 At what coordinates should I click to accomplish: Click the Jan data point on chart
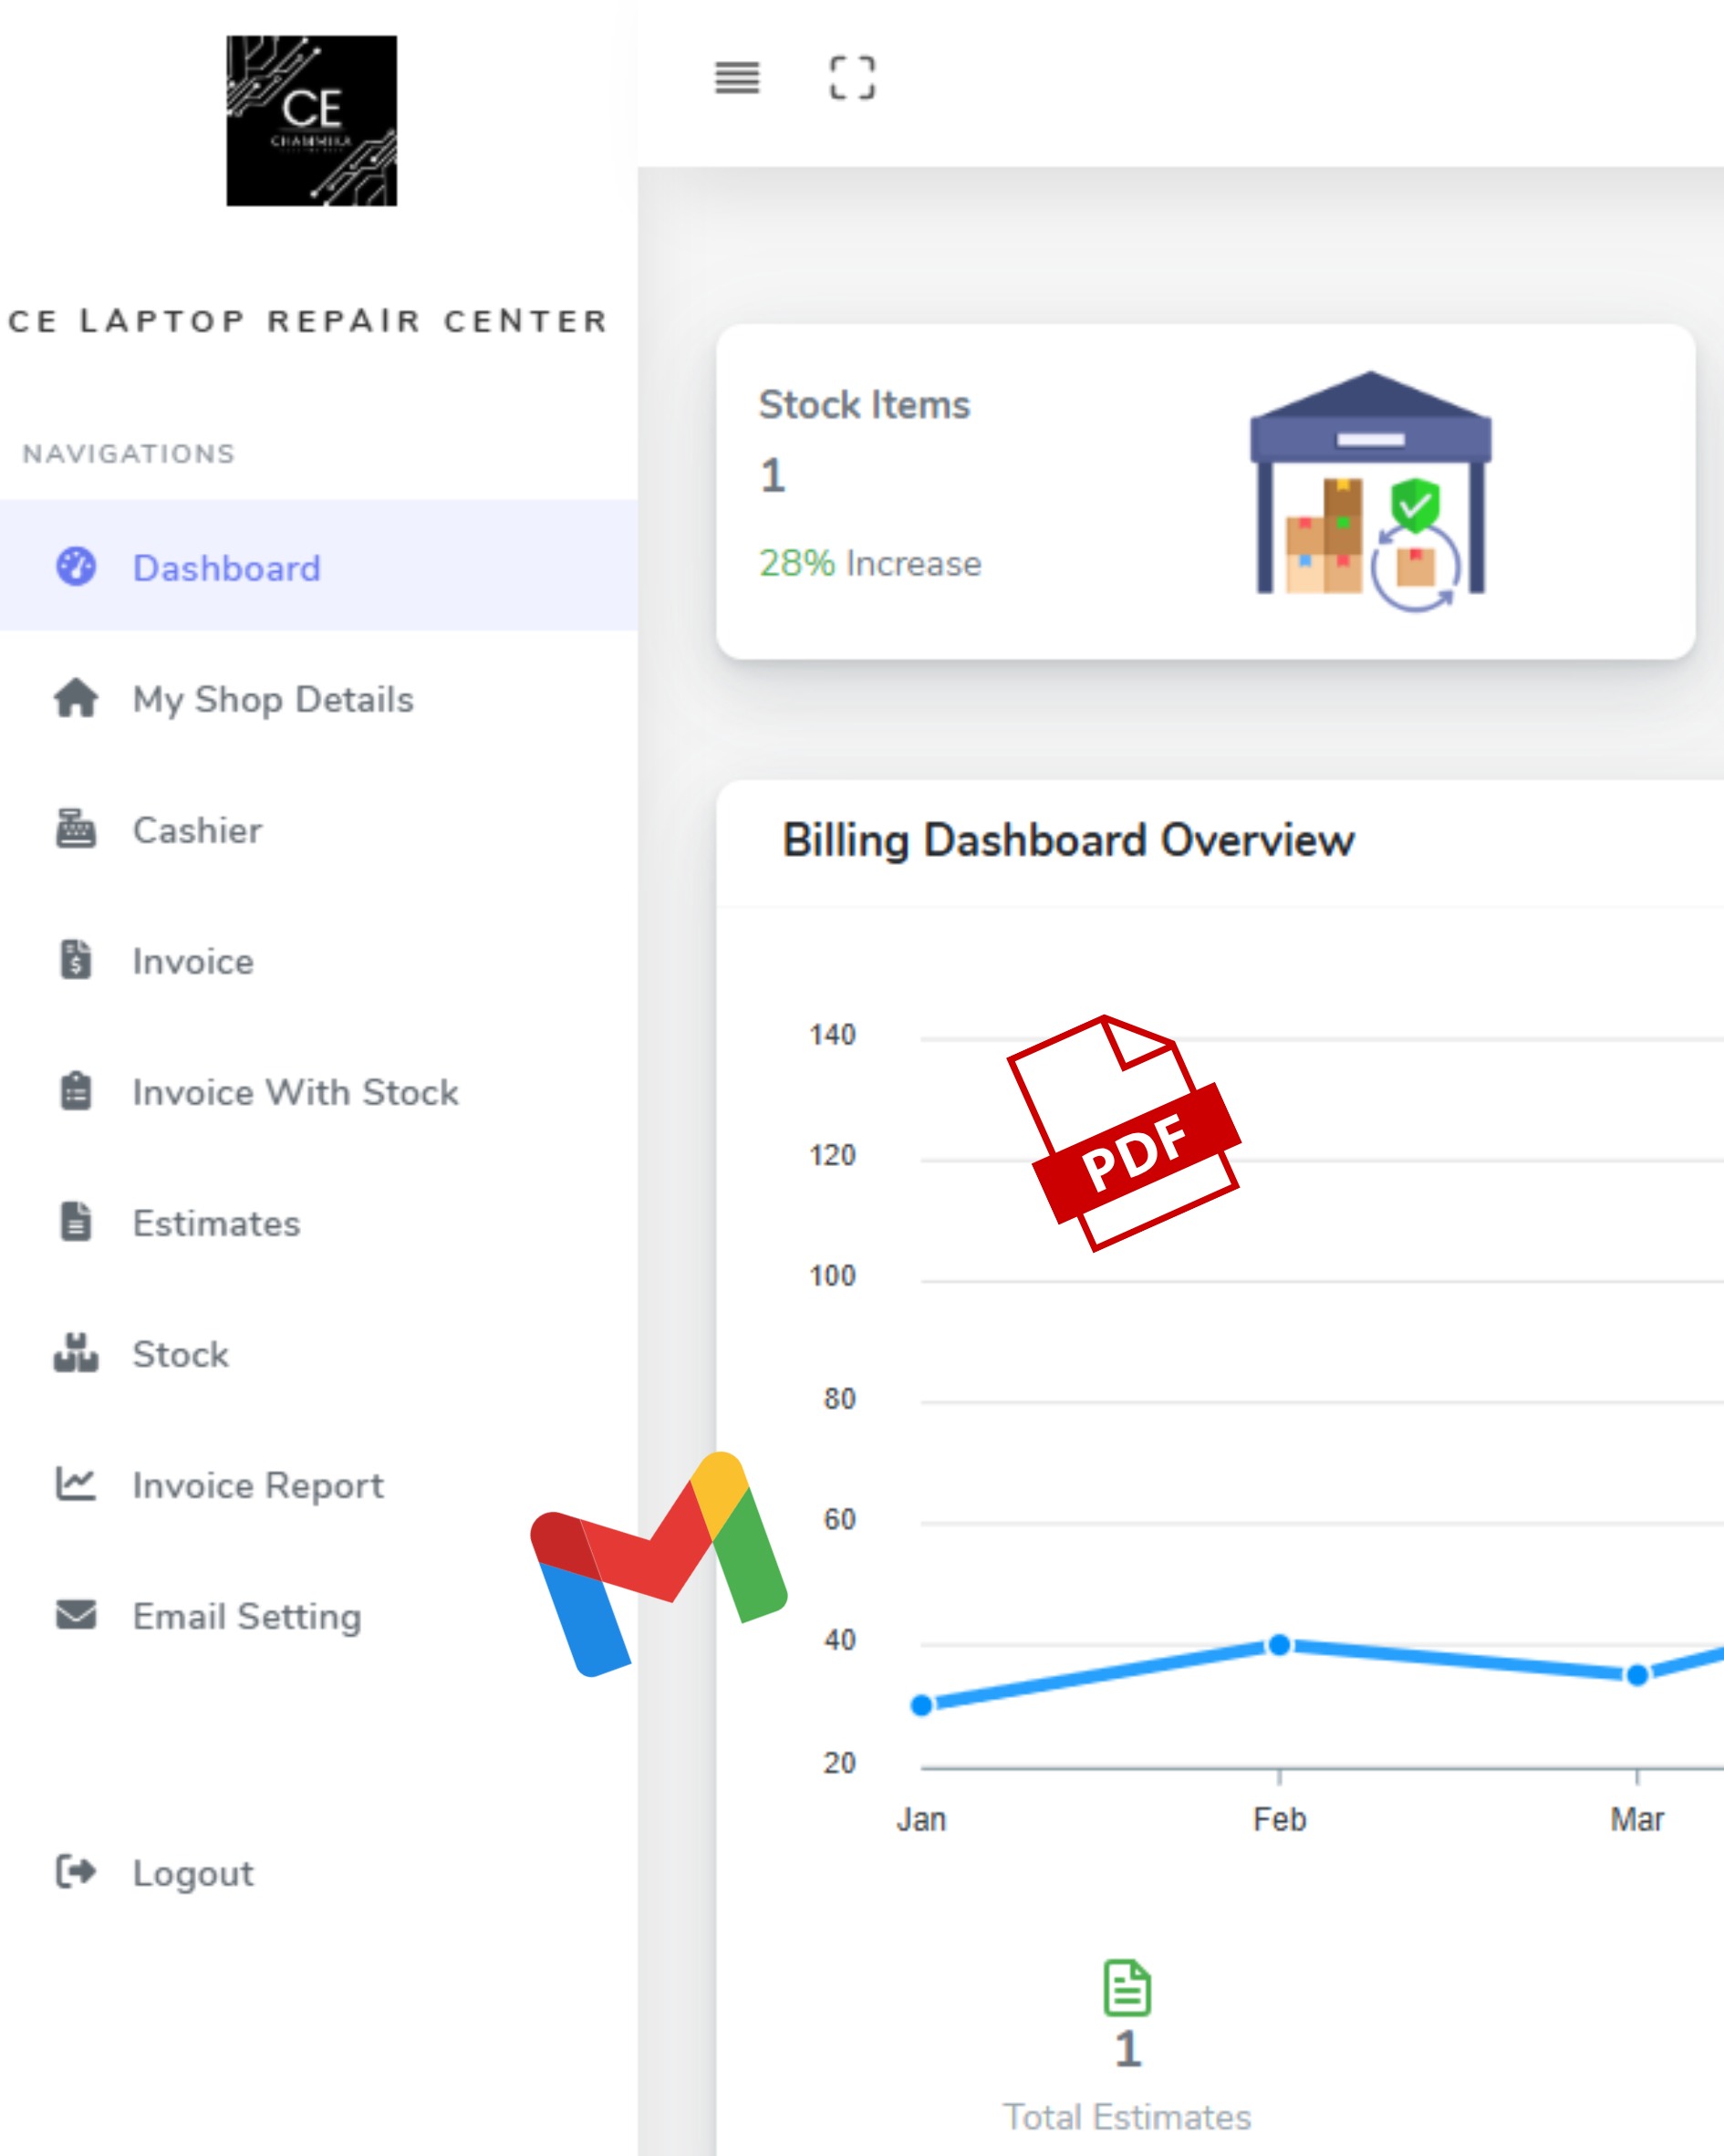(922, 1705)
